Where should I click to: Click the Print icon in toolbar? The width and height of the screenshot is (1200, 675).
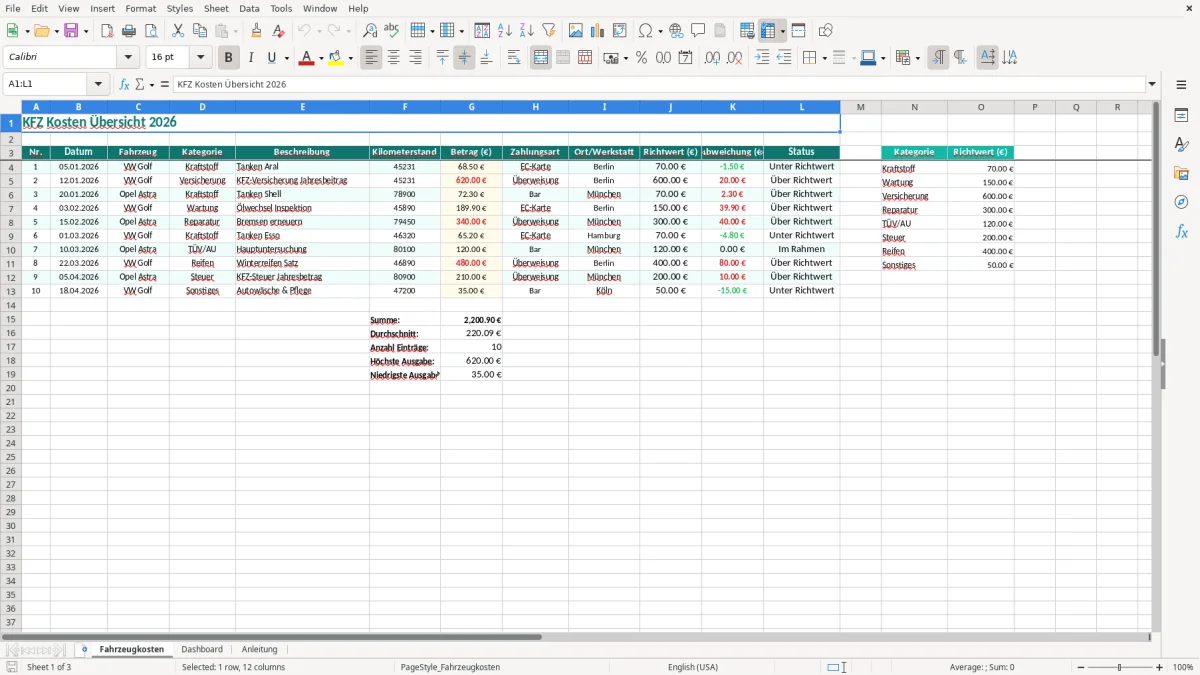(x=129, y=31)
